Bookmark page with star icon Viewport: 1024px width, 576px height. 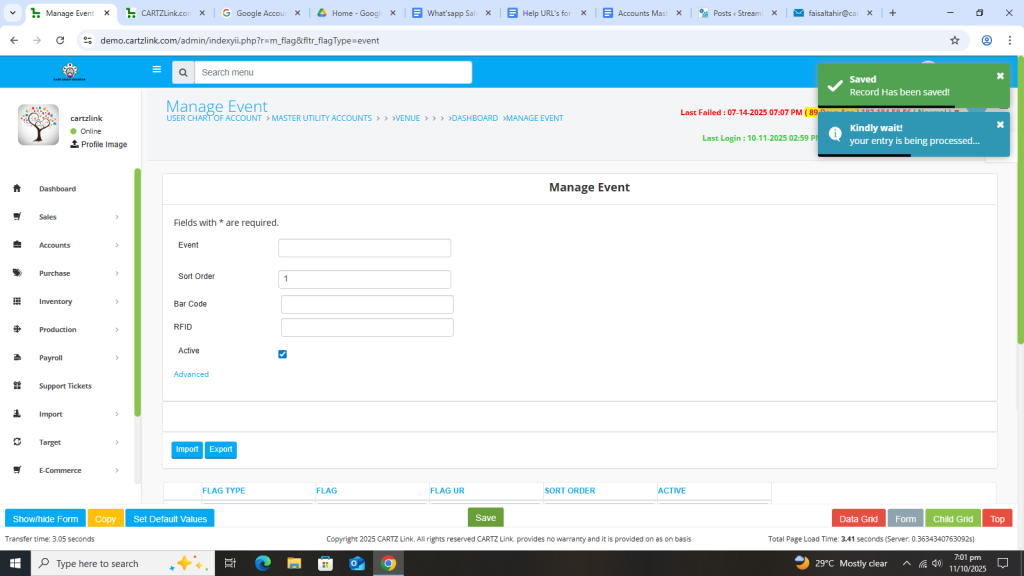pos(955,41)
